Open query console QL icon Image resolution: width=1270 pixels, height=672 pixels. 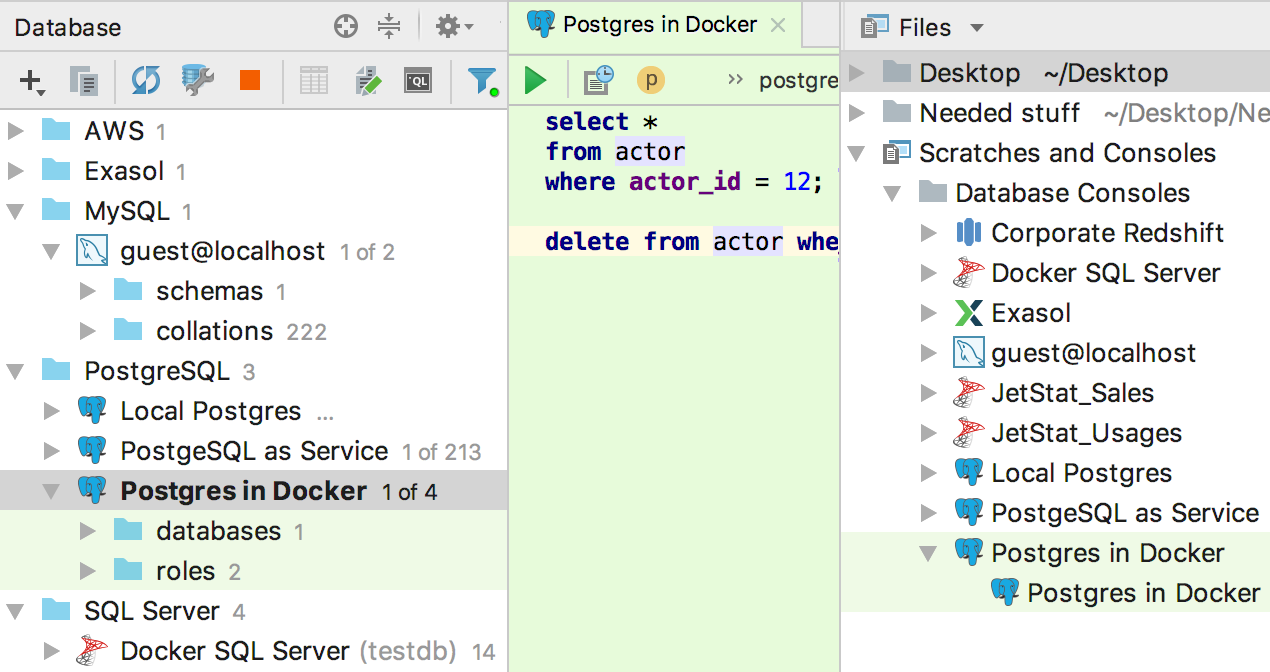pos(418,81)
